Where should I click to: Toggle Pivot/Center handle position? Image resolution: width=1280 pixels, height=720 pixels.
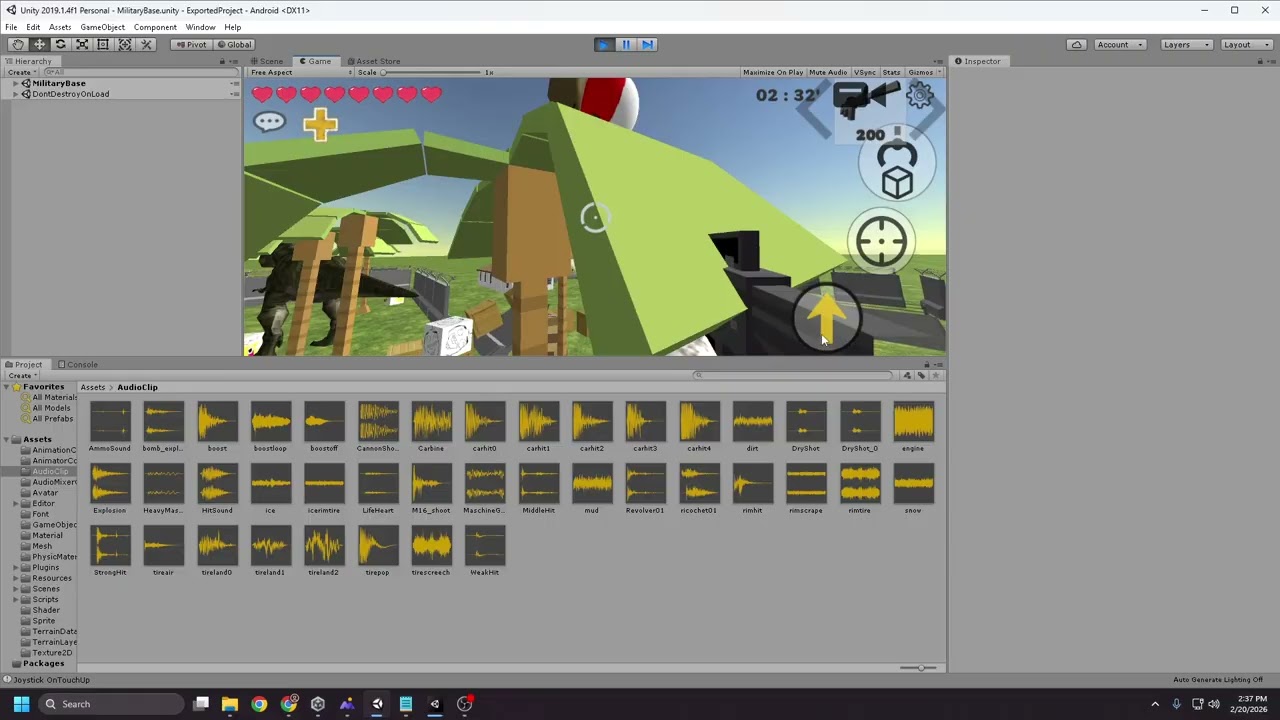click(190, 44)
